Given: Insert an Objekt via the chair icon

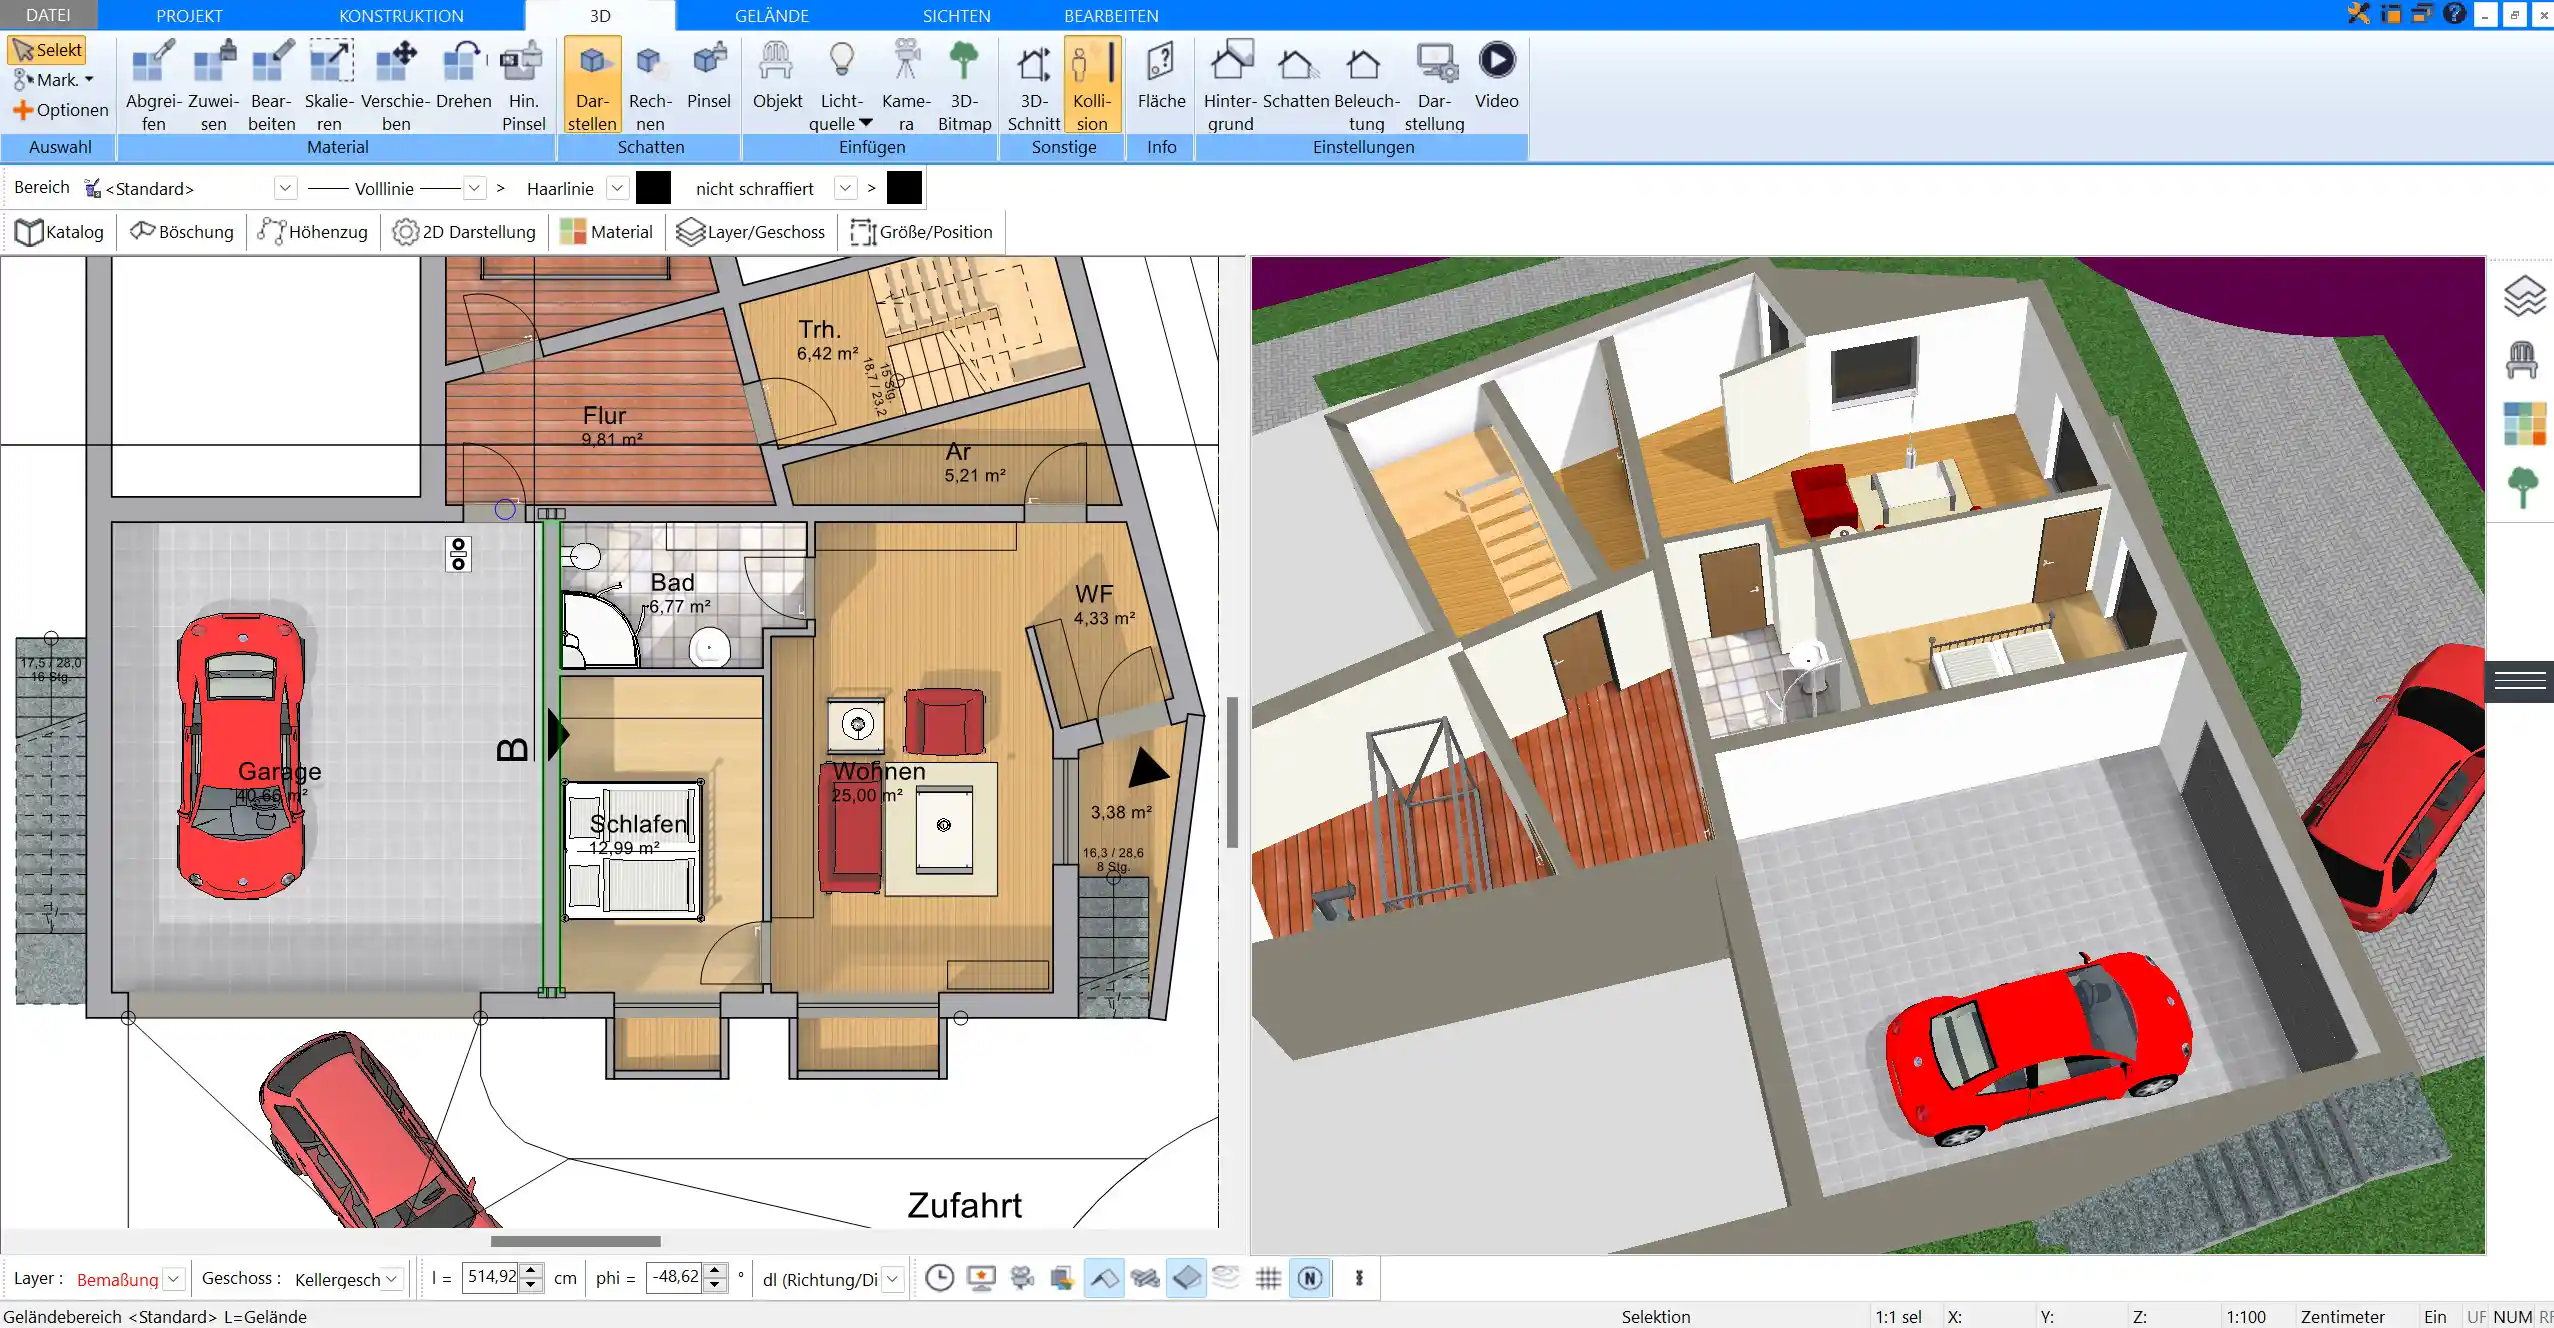Looking at the screenshot, I should coord(777,75).
